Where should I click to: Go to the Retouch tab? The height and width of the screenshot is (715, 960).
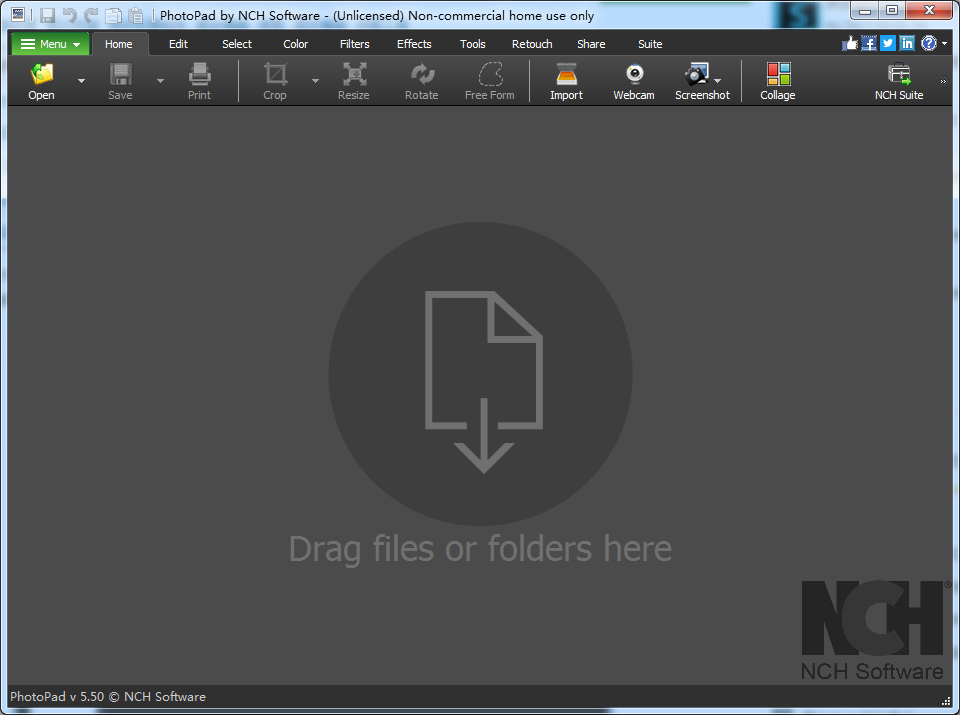pos(532,44)
